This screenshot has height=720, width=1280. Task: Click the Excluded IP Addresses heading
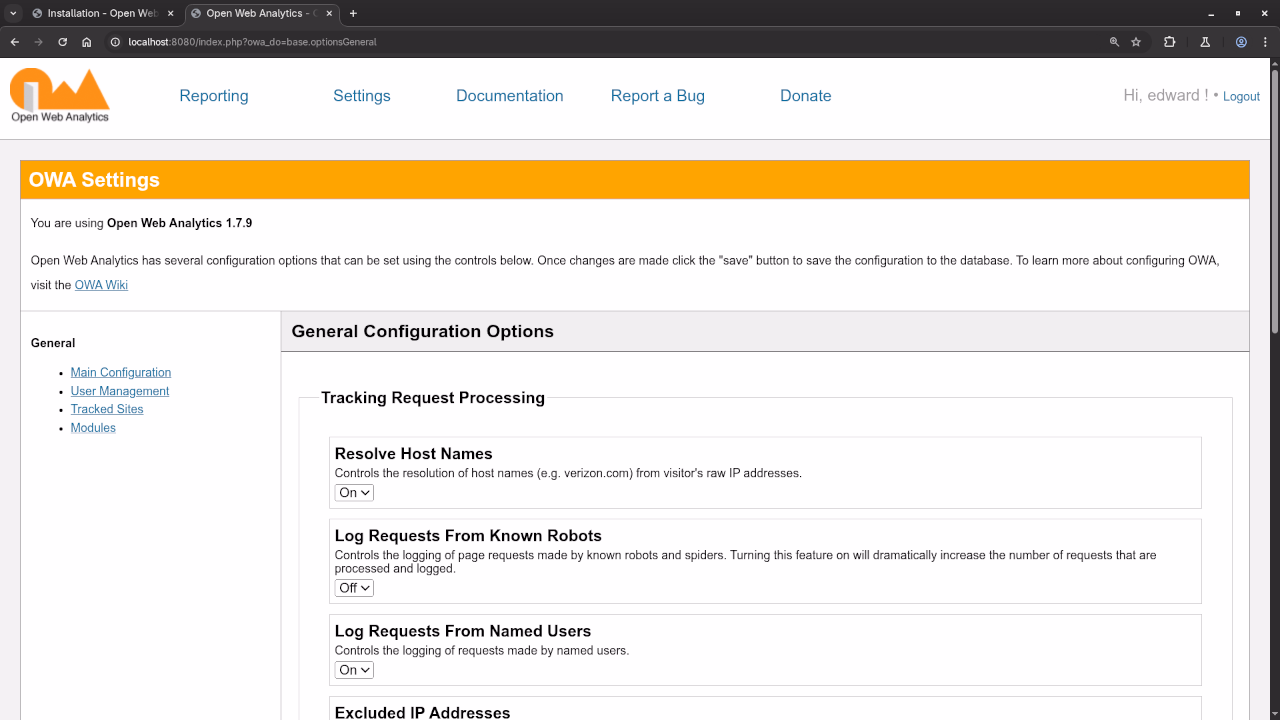click(423, 712)
